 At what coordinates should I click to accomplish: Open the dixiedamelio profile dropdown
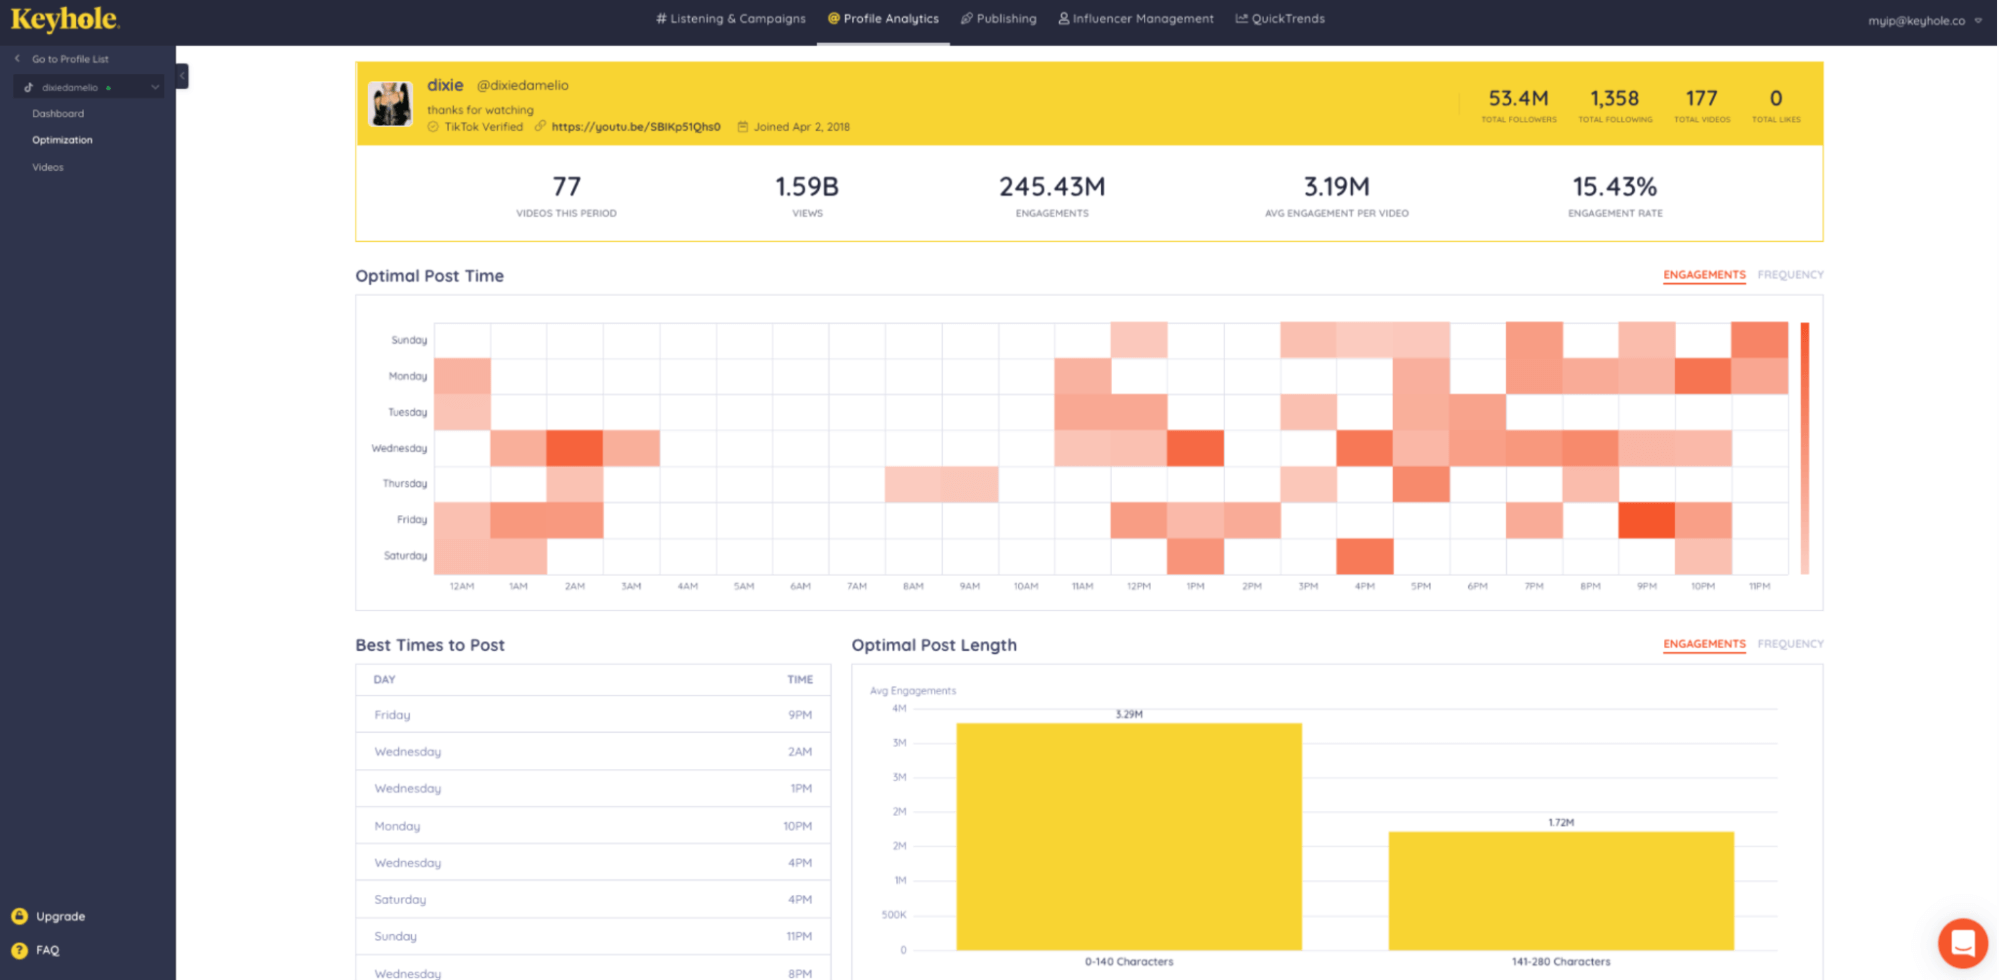tap(155, 86)
